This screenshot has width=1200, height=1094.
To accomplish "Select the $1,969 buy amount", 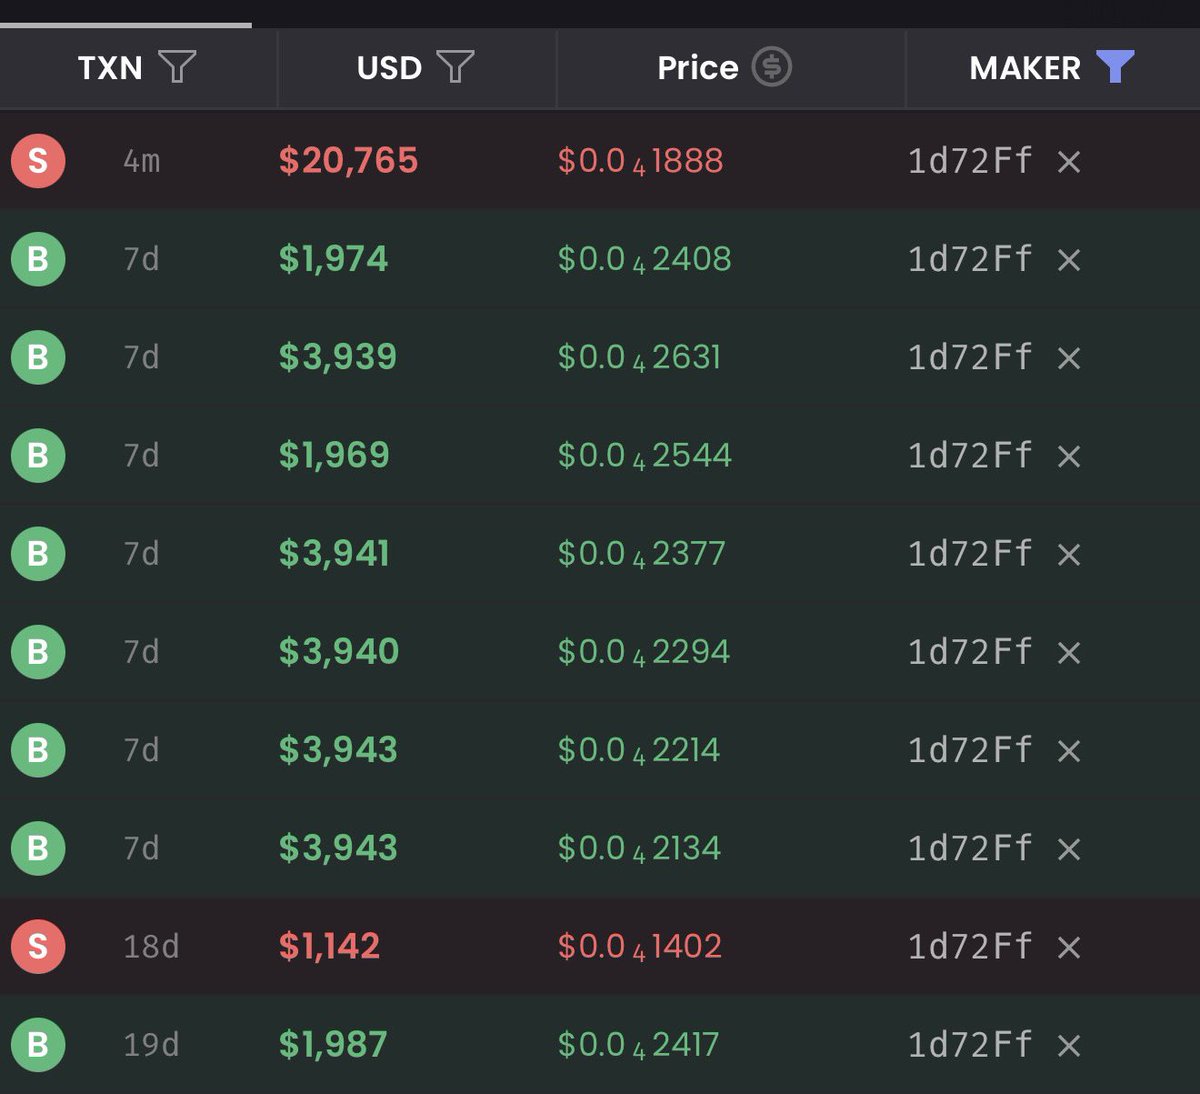I will [334, 455].
